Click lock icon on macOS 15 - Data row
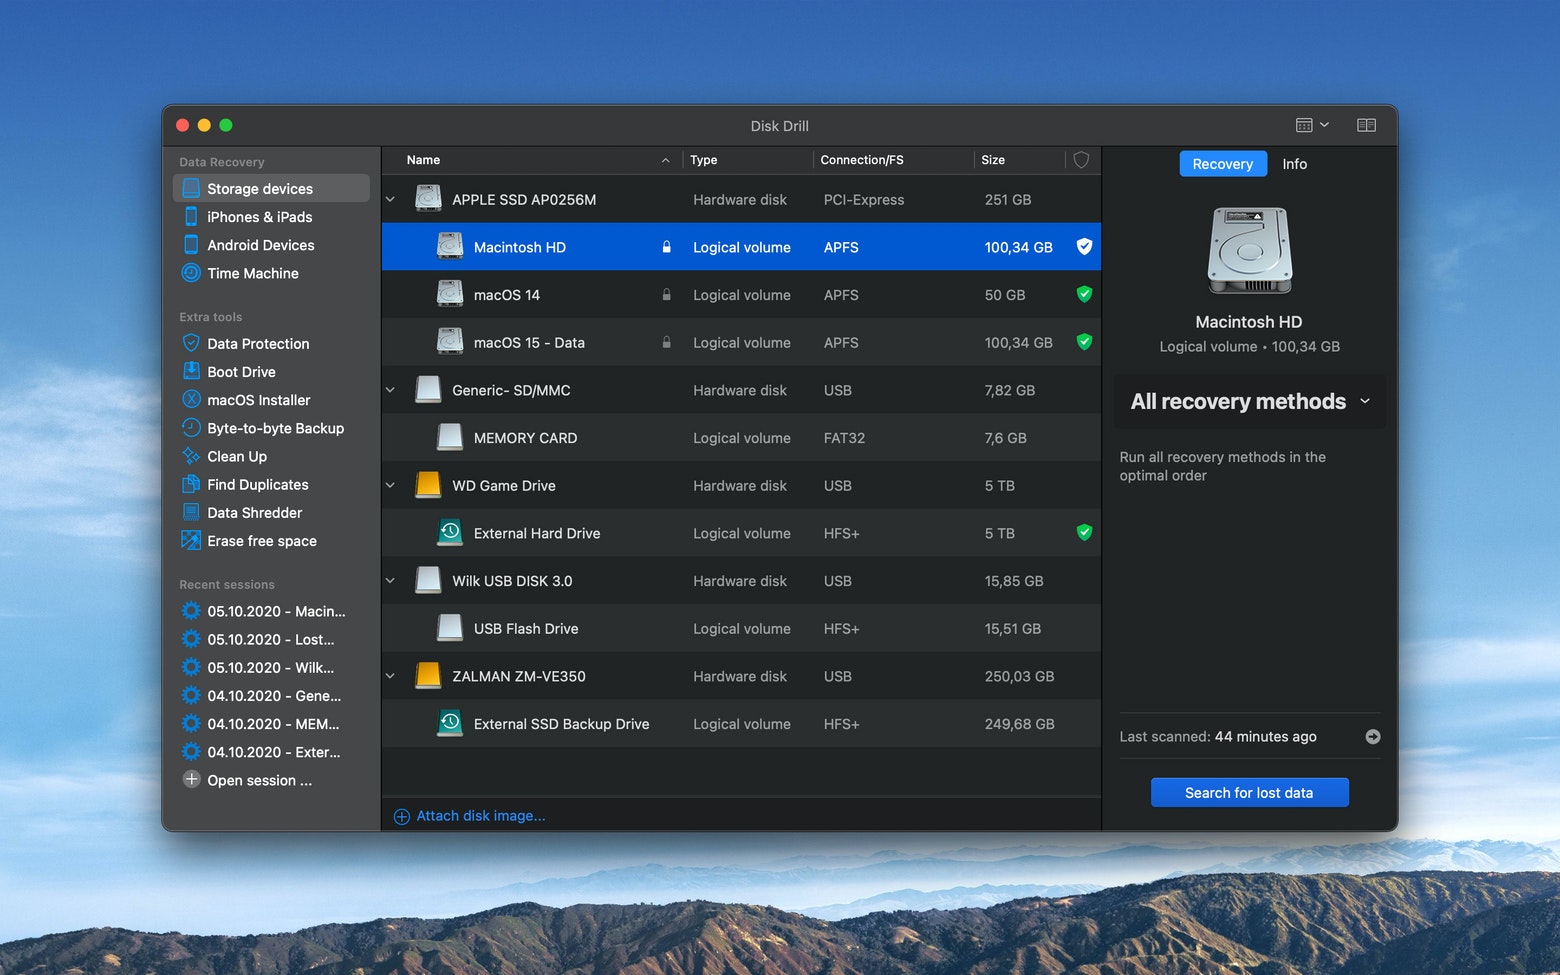 667,342
